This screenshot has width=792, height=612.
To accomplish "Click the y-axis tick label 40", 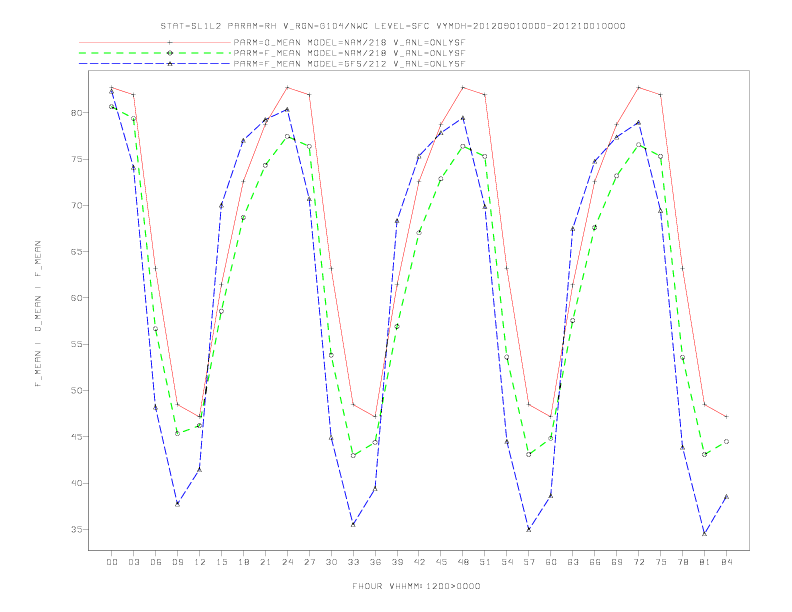I will tap(76, 483).
